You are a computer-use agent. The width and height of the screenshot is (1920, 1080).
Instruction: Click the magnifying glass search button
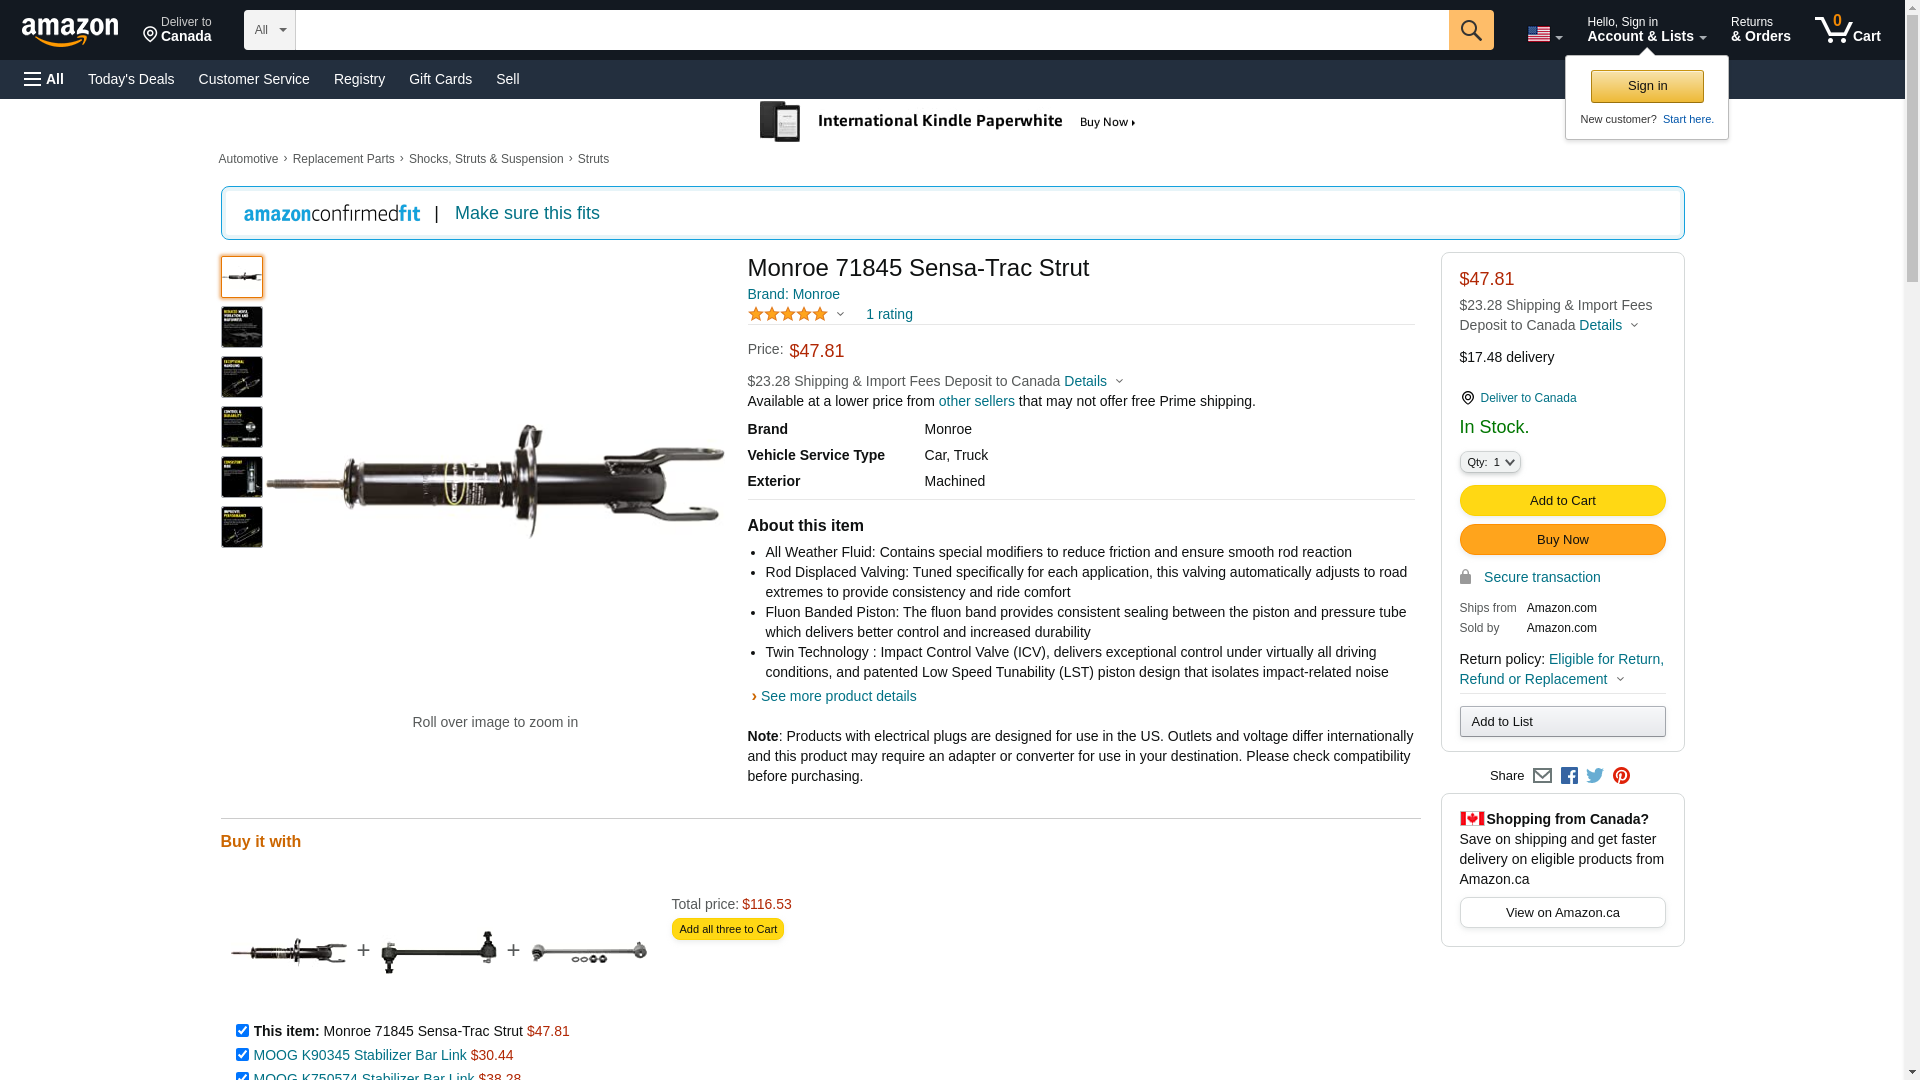pos(1470,30)
